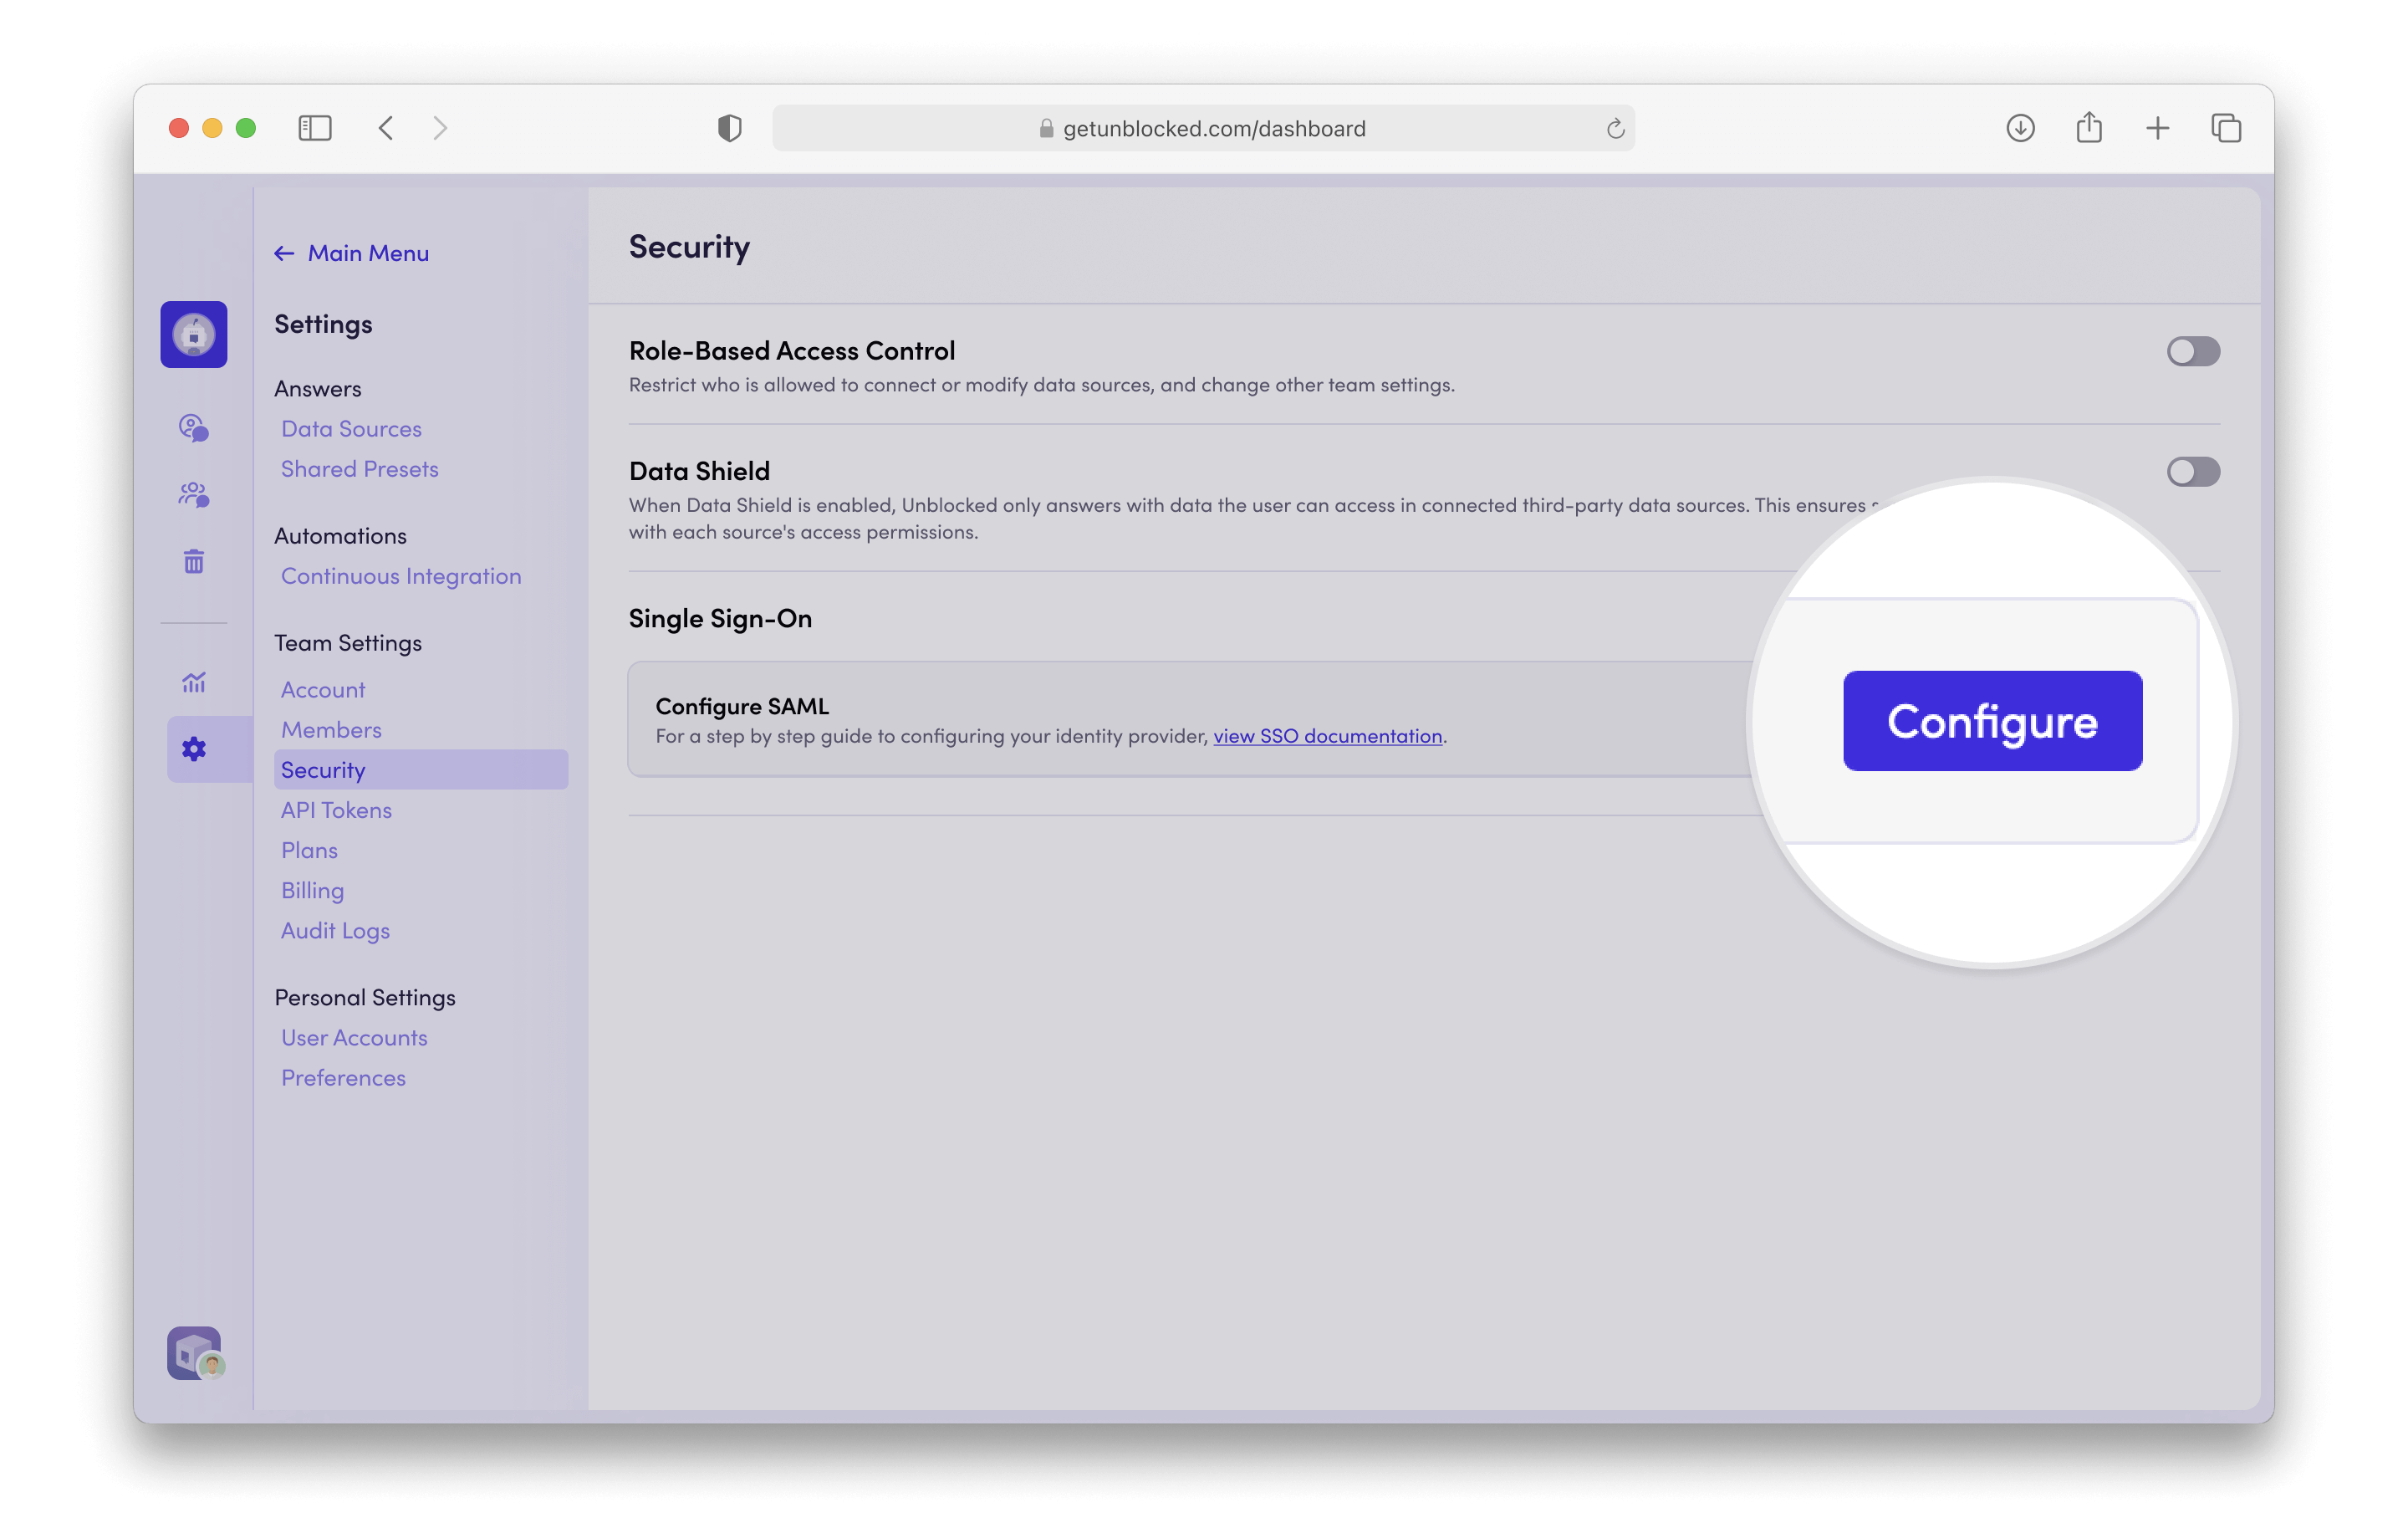Open the user avatar at bottom left
This screenshot has width=2408, height=1523.
point(195,1353)
